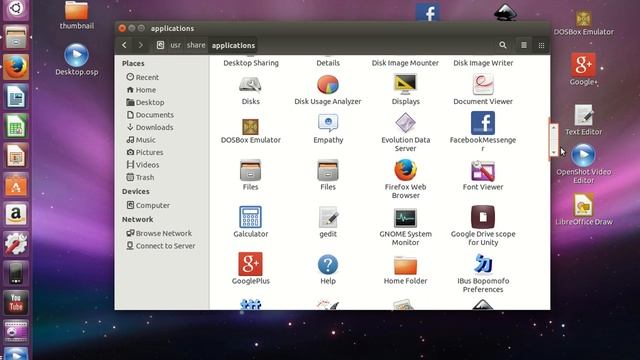
Task: Click the search magnifier in file manager
Action: click(503, 45)
